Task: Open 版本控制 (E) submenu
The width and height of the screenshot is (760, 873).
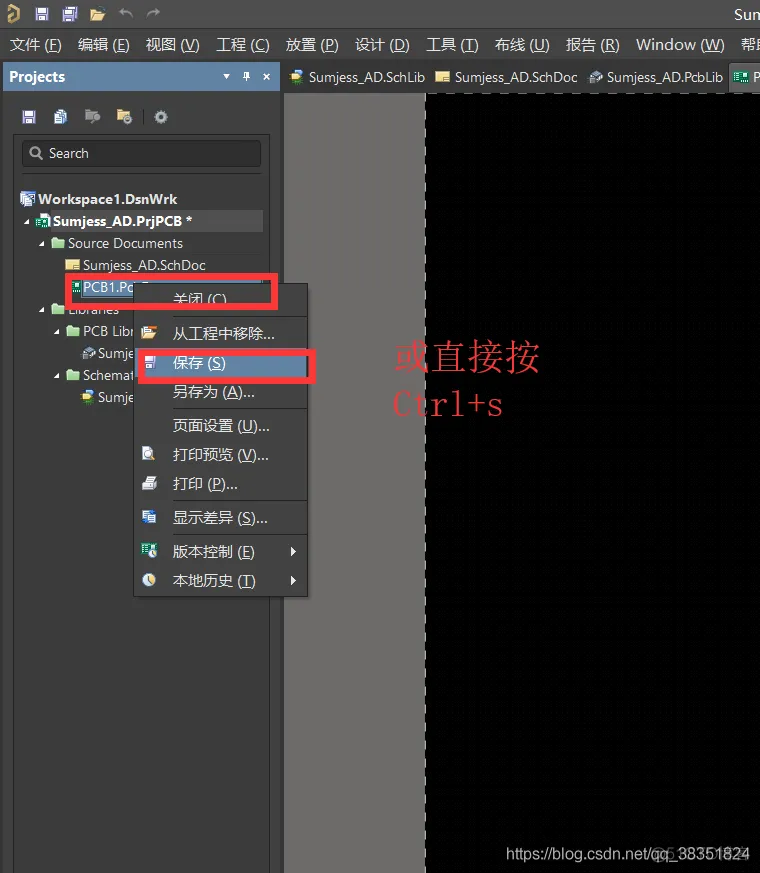Action: point(221,552)
